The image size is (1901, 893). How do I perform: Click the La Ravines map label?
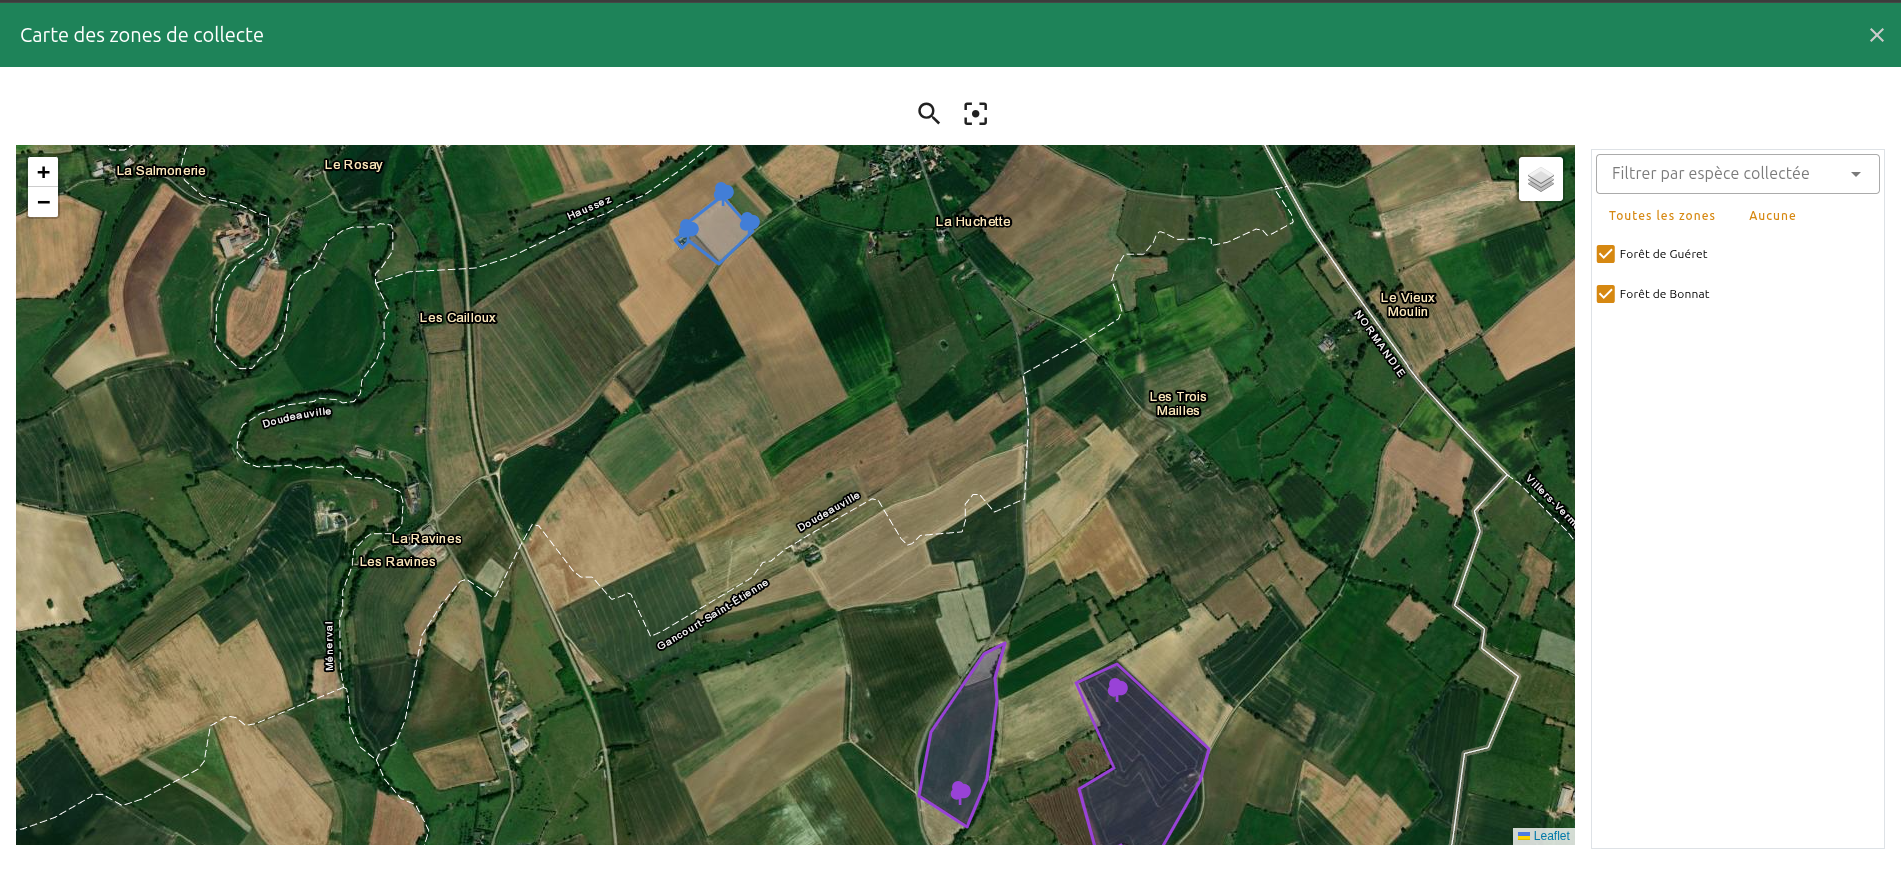tap(427, 539)
